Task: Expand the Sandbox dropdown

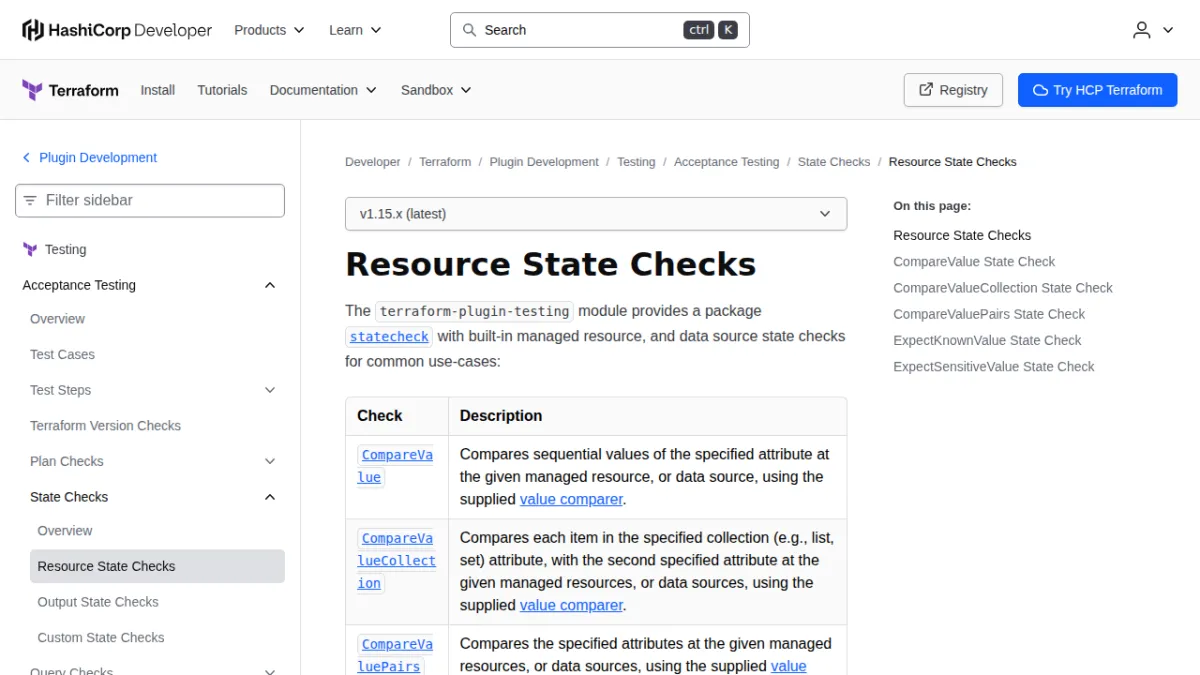Action: click(x=436, y=90)
